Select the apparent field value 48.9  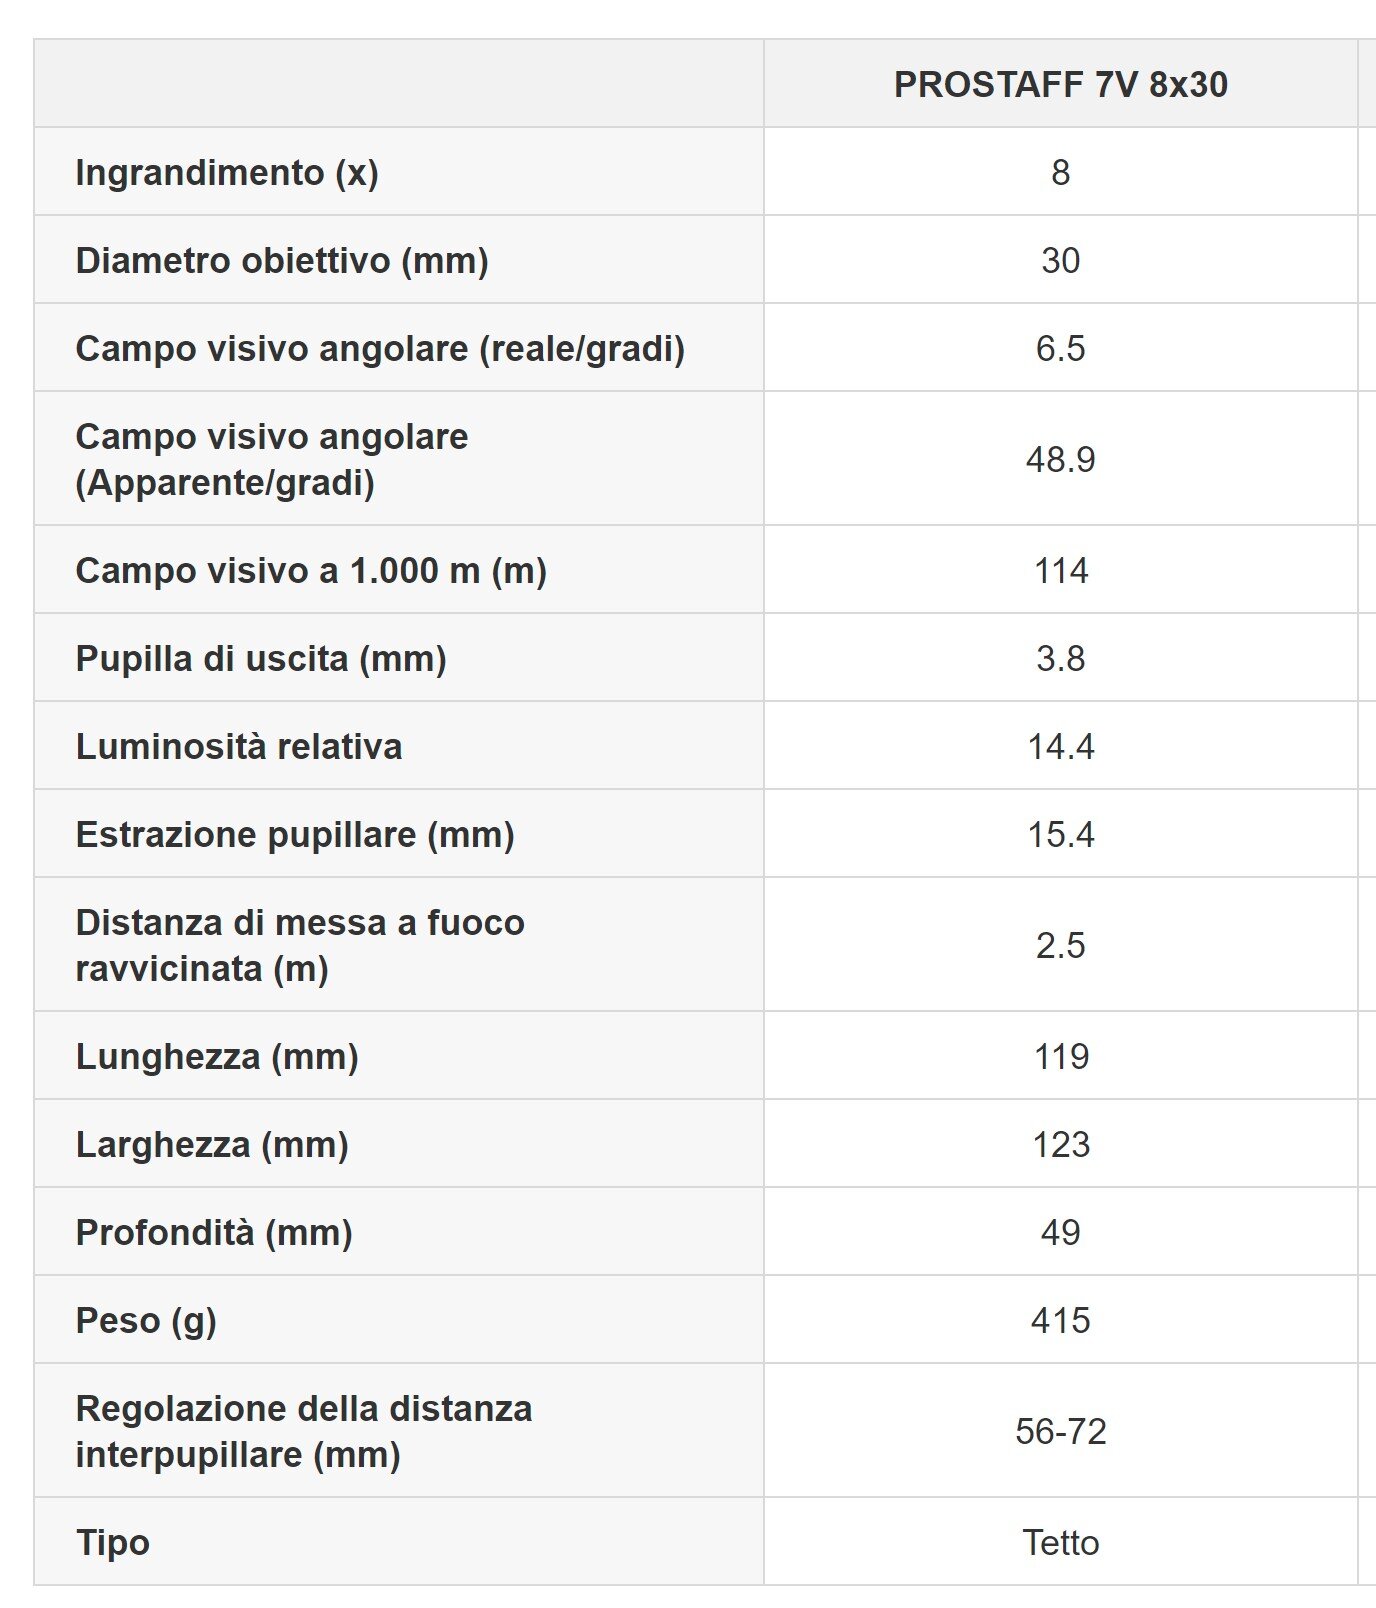[x=1060, y=460]
